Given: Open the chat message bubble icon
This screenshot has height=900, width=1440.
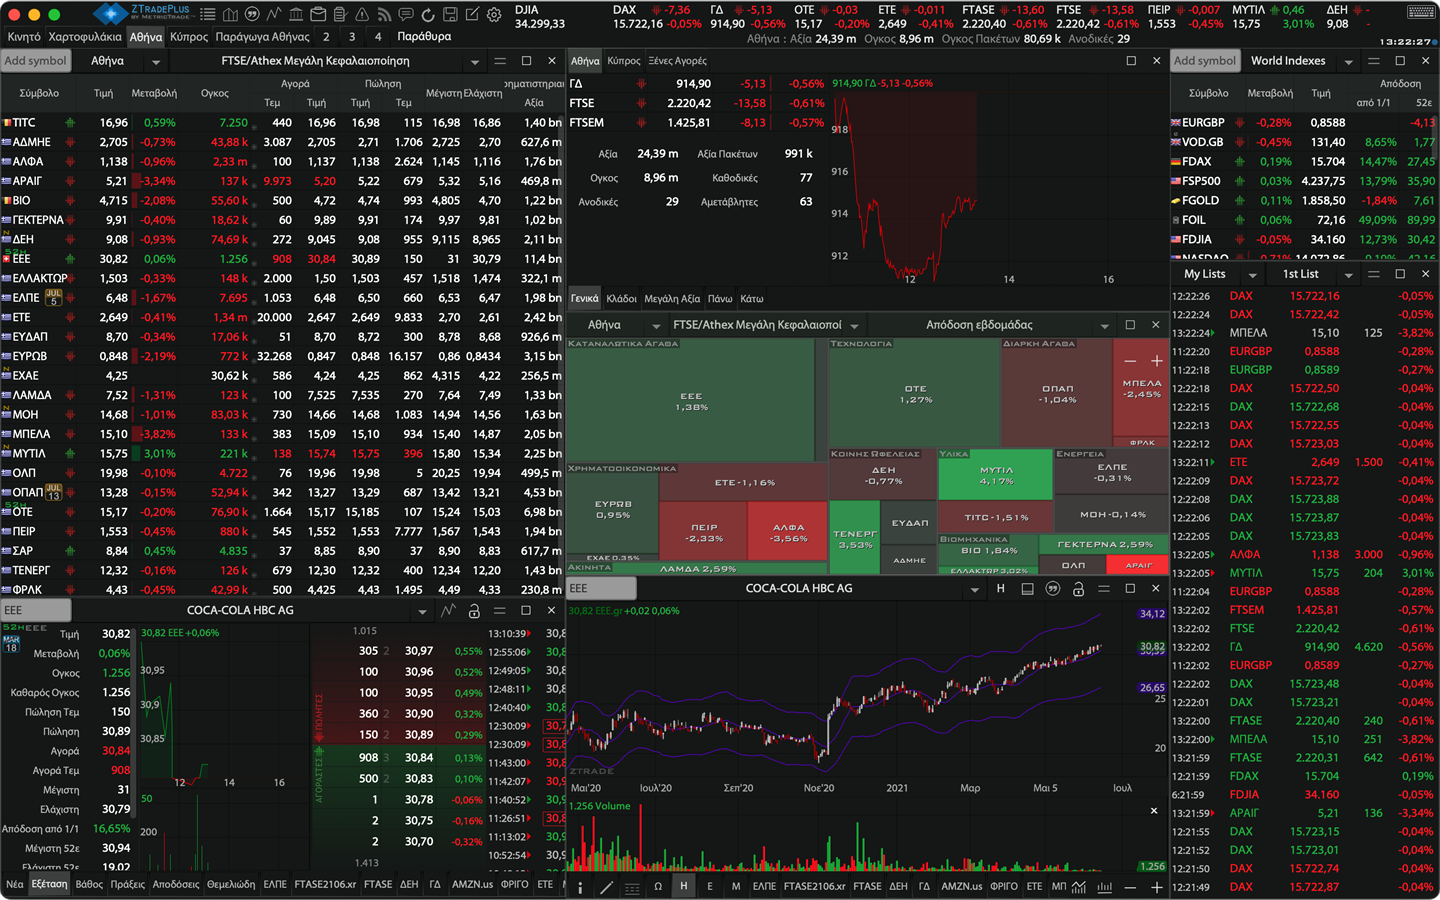Looking at the screenshot, I should tap(406, 14).
